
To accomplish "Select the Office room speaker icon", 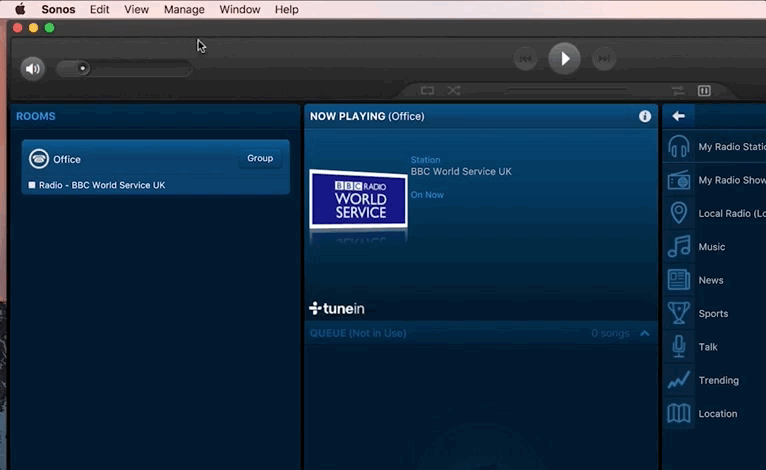I will click(39, 159).
